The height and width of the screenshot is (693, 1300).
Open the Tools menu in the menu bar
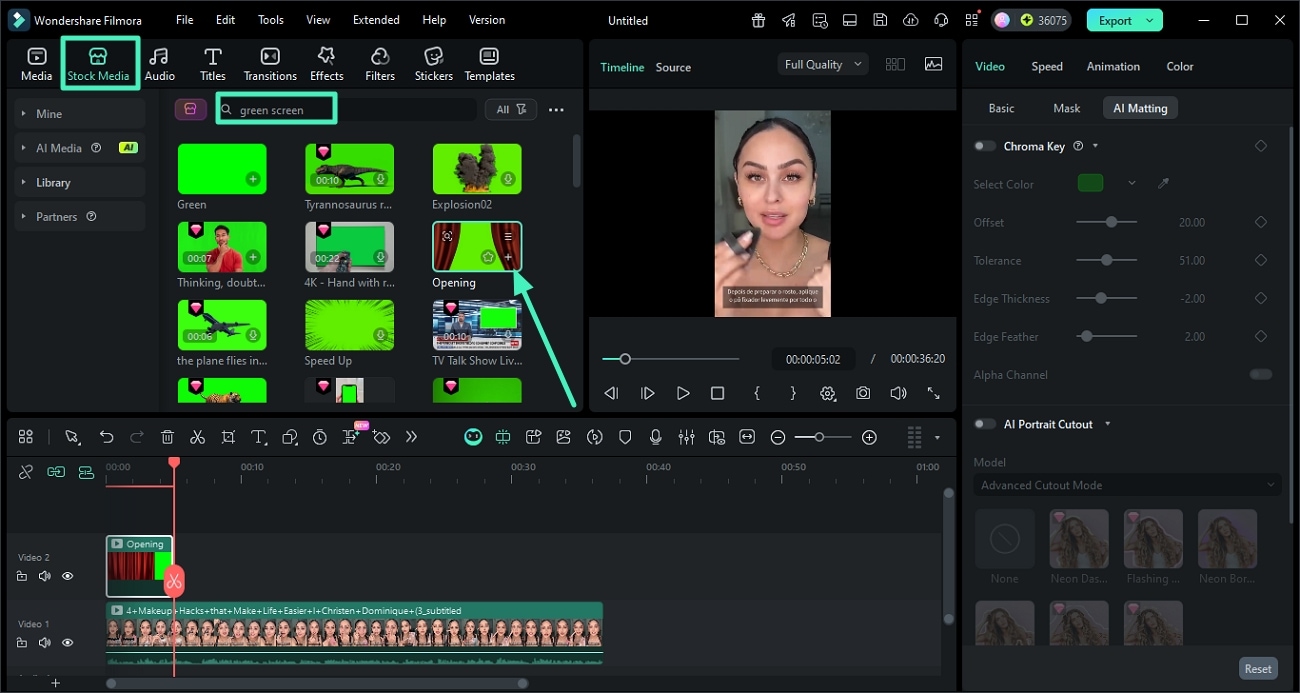click(x=269, y=19)
